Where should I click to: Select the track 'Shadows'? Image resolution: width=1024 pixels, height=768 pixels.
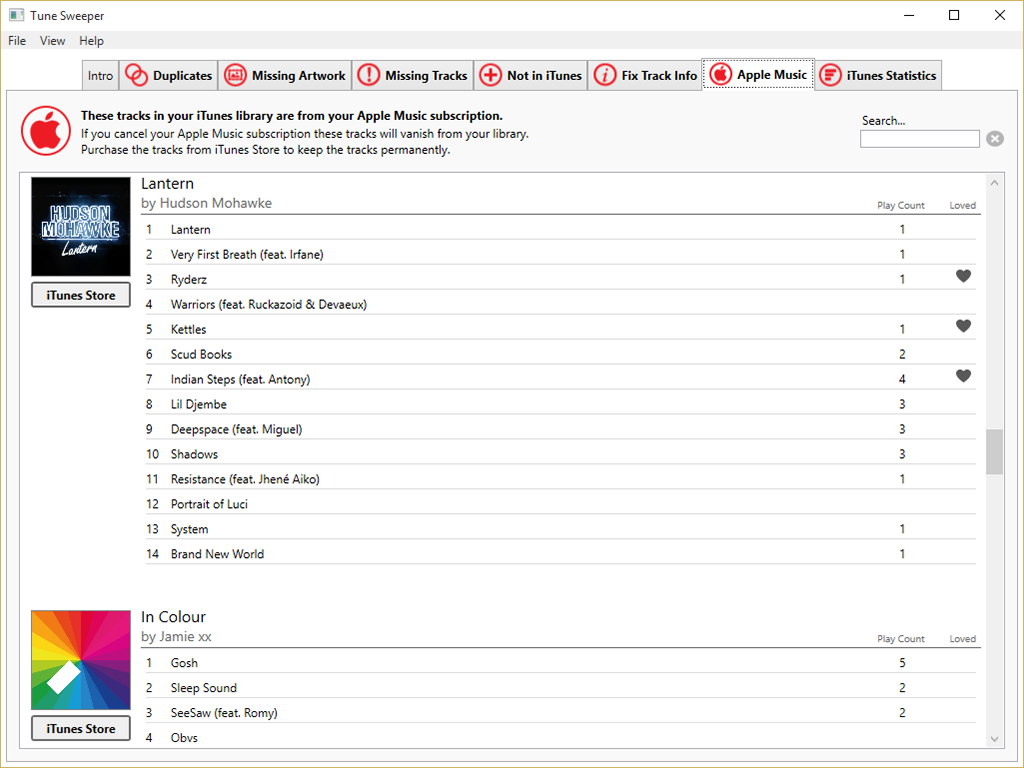click(x=560, y=454)
